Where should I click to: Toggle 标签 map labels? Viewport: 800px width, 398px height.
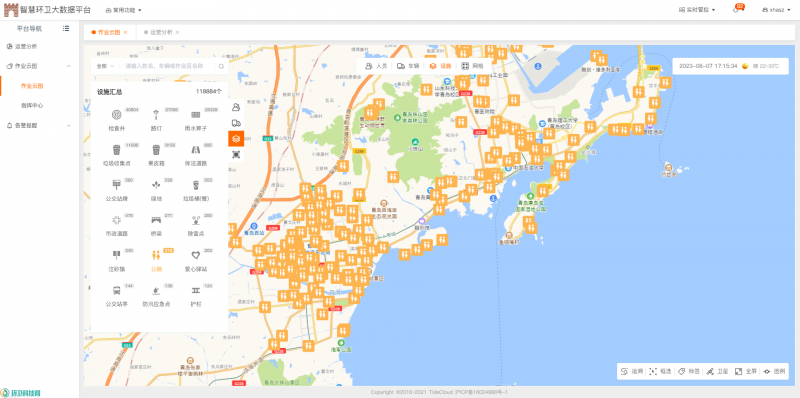[688, 371]
